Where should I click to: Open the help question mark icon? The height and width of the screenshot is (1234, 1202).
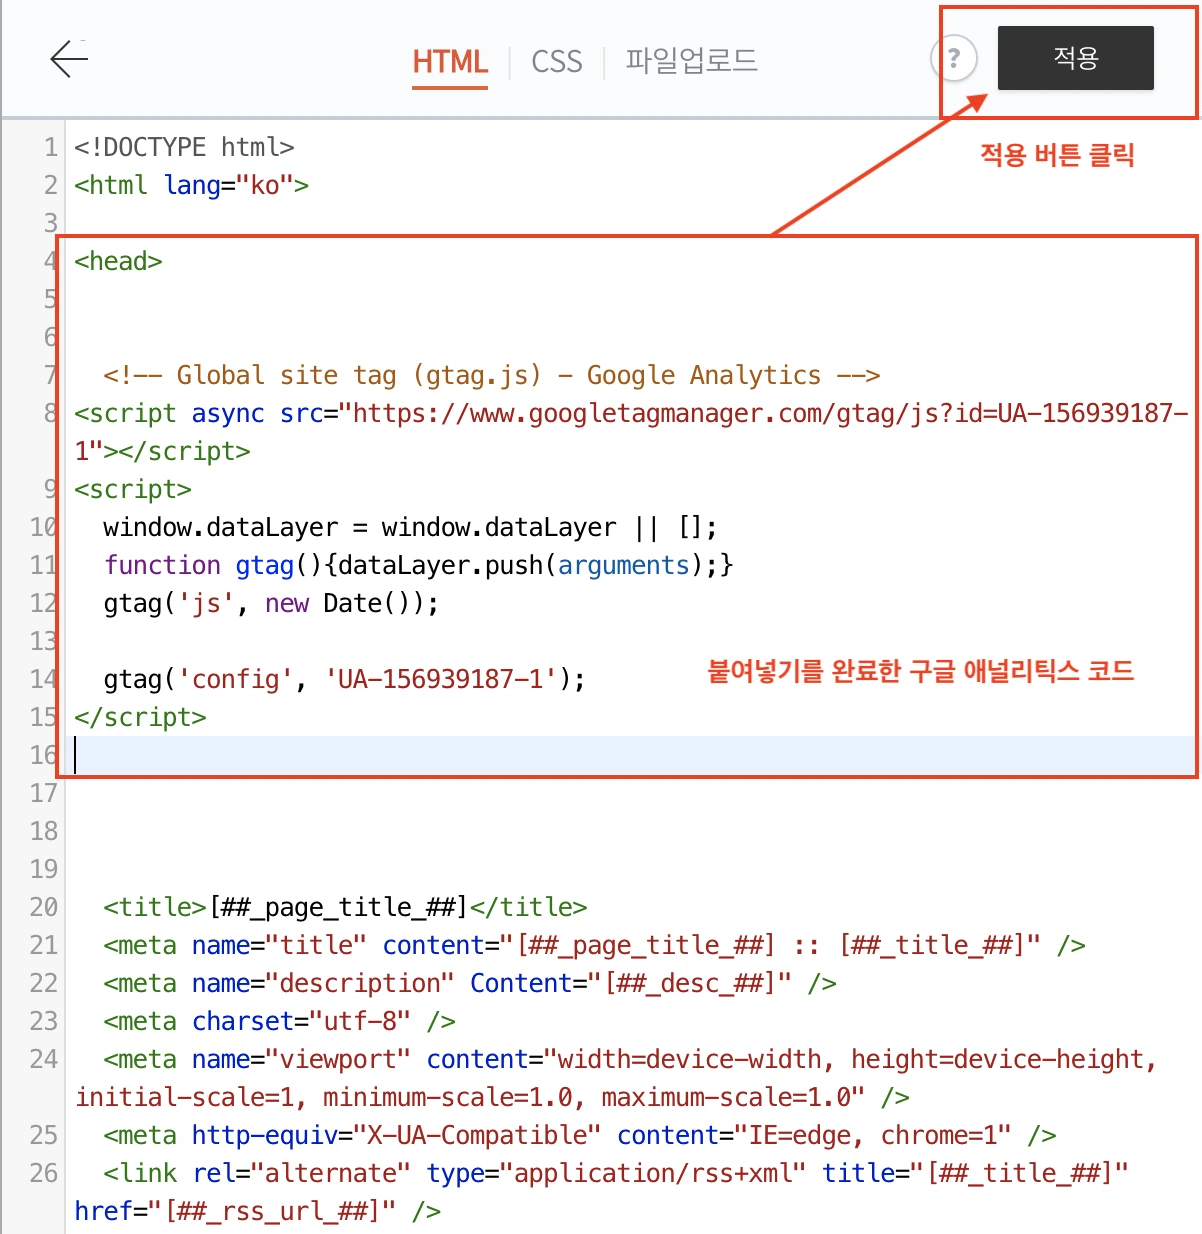954,59
